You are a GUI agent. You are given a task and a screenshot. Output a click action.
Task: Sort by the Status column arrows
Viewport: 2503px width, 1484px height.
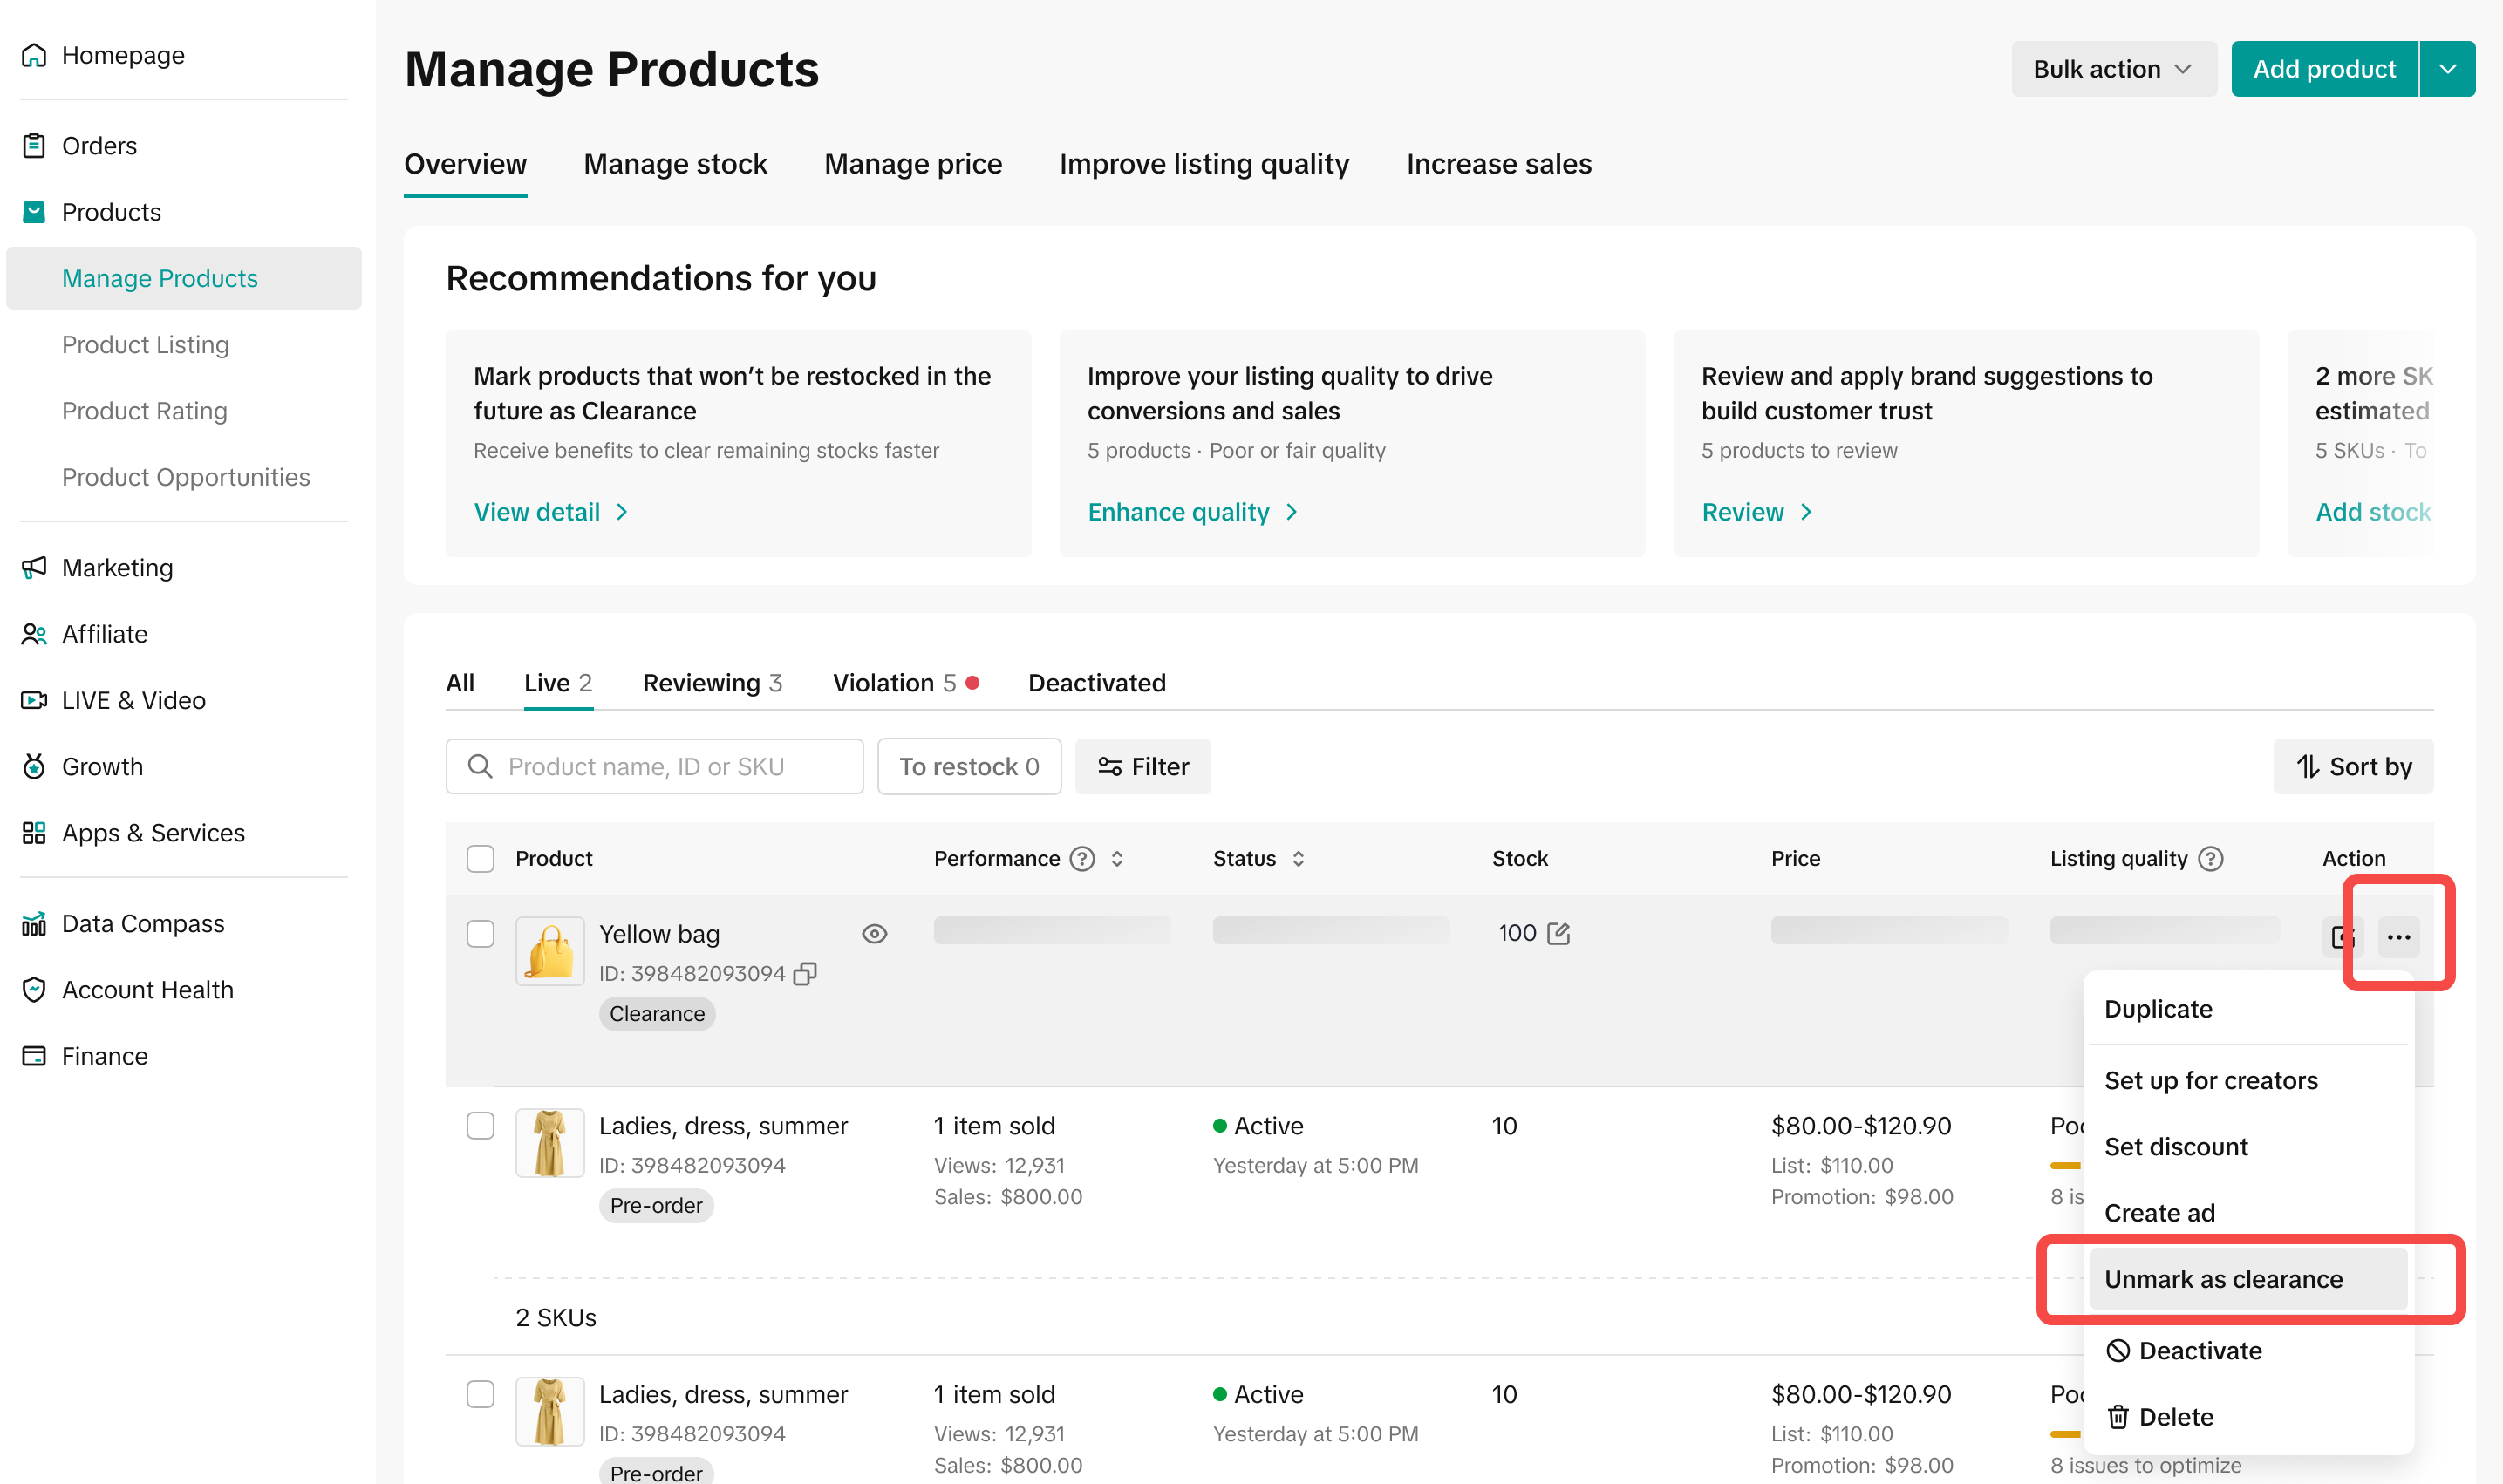click(x=1298, y=858)
